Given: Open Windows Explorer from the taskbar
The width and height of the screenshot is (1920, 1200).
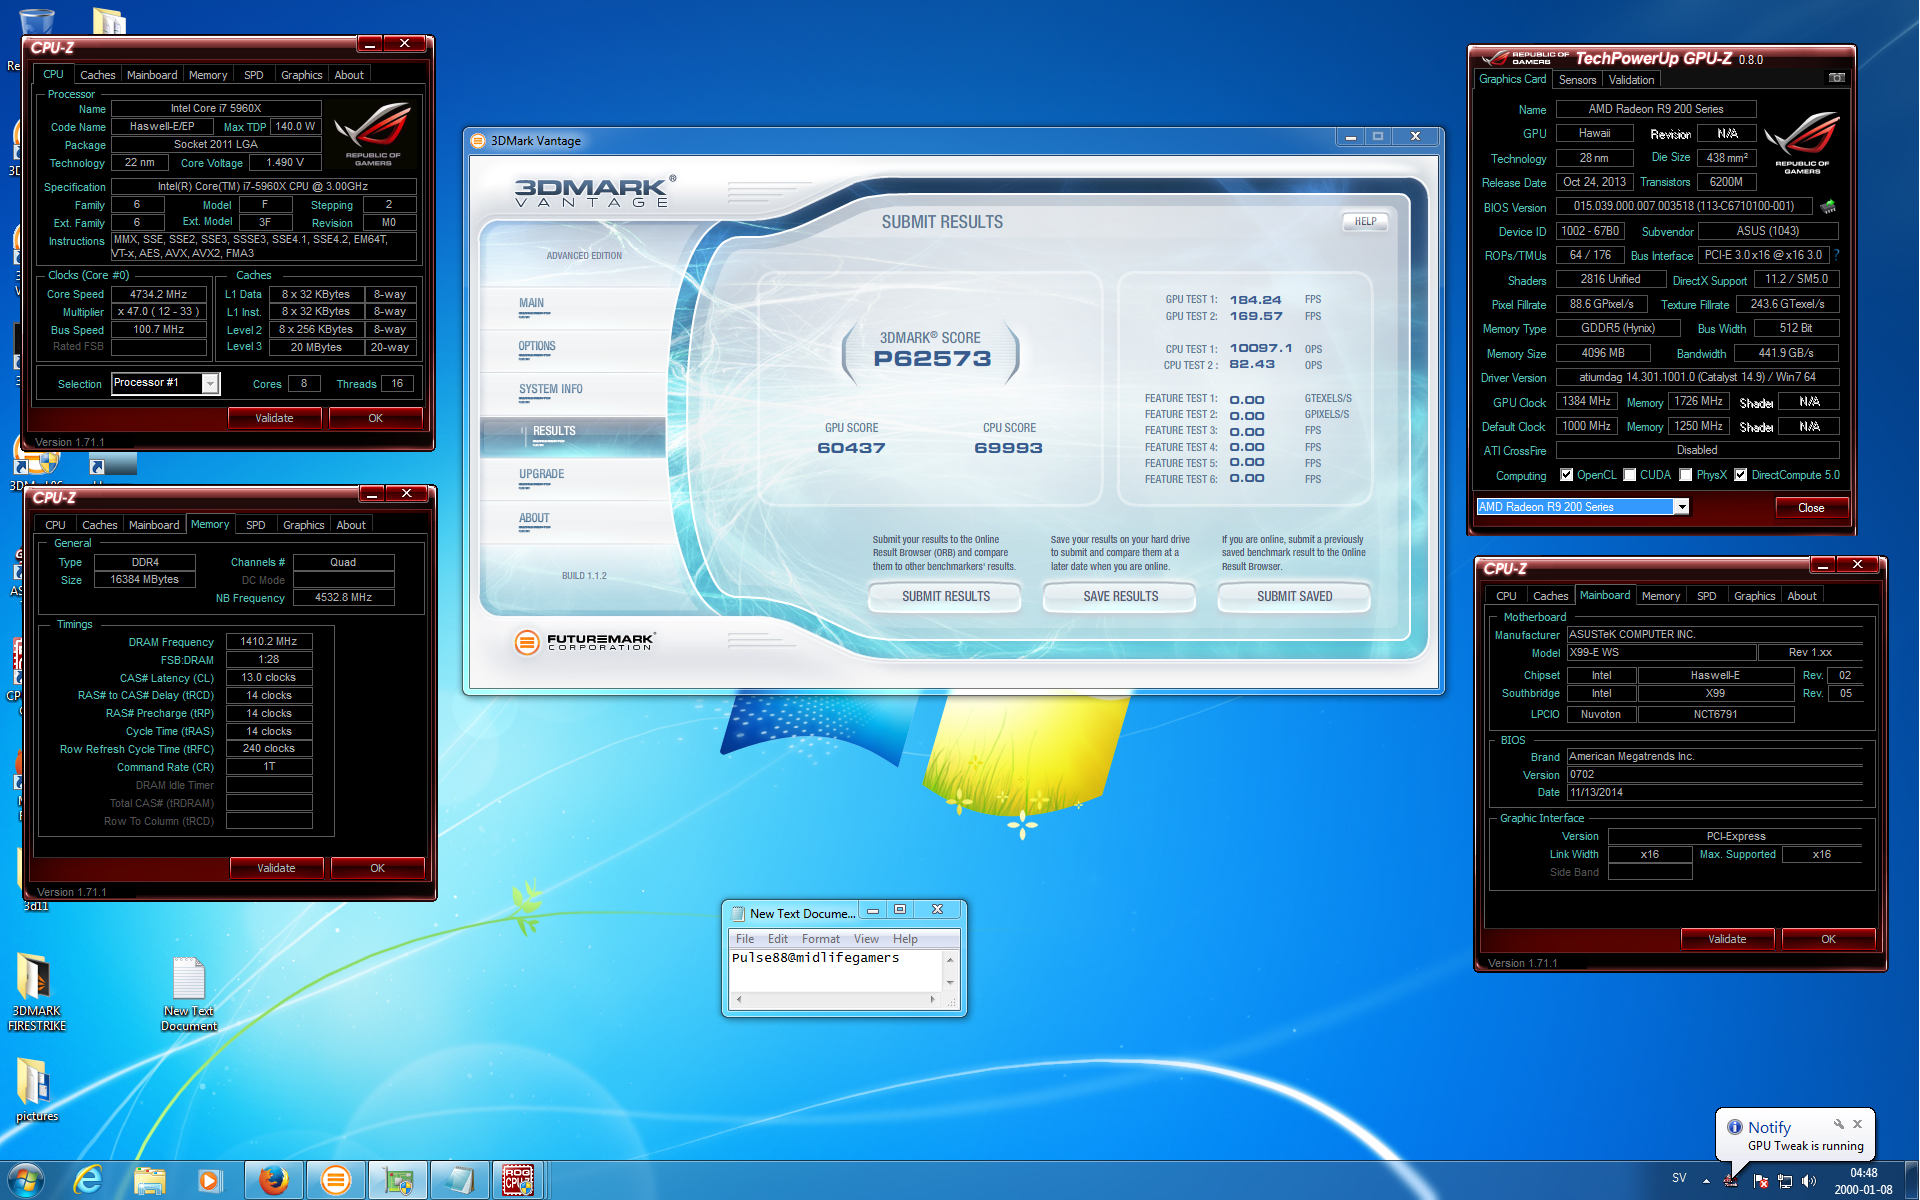Looking at the screenshot, I should tap(150, 1180).
